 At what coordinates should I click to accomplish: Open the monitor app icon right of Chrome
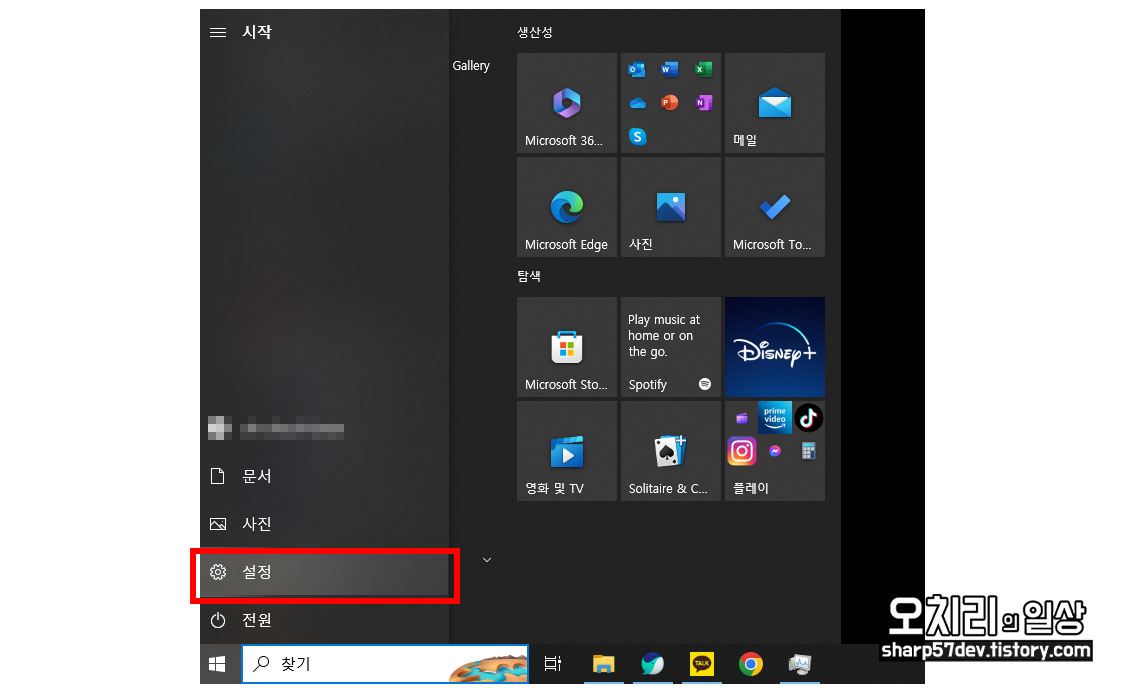(800, 664)
